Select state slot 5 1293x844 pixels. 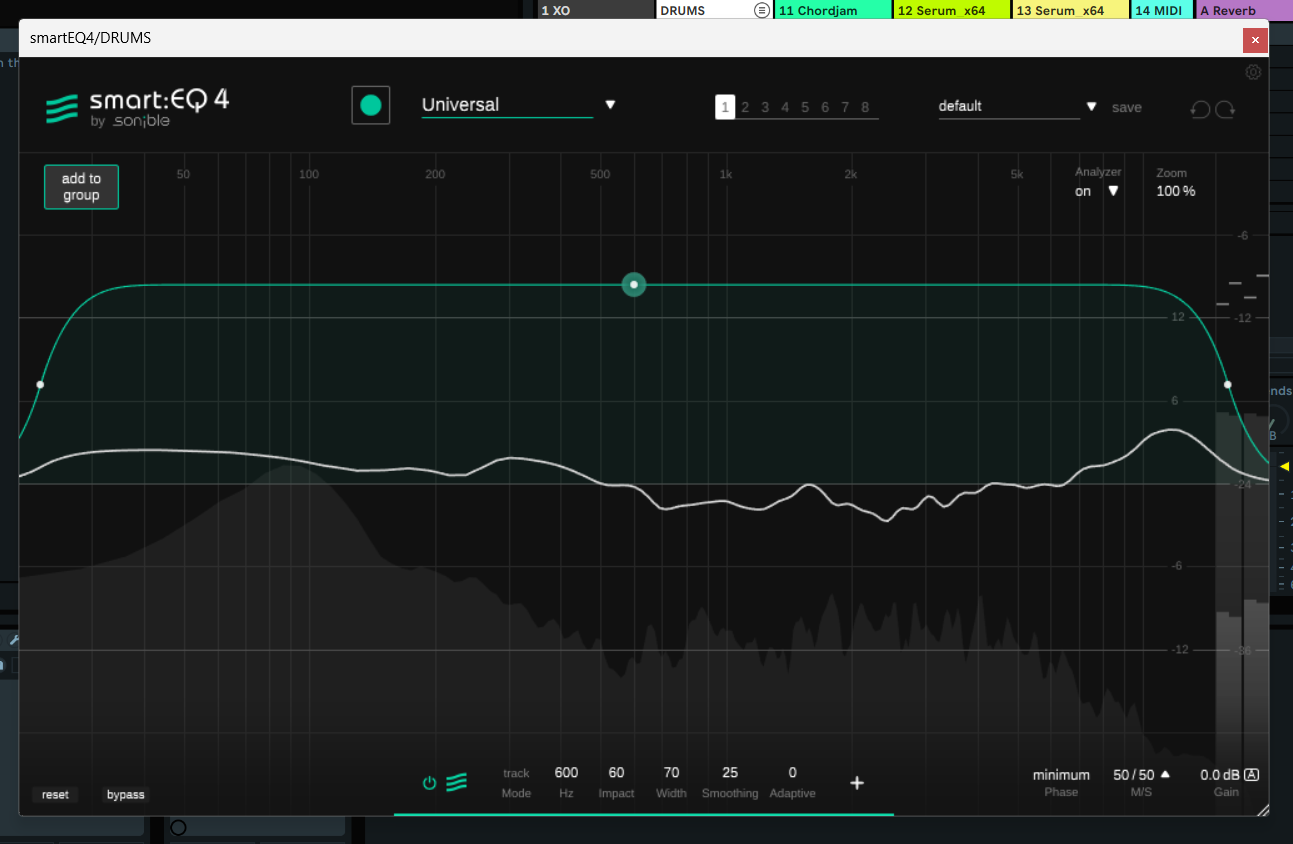(x=805, y=107)
